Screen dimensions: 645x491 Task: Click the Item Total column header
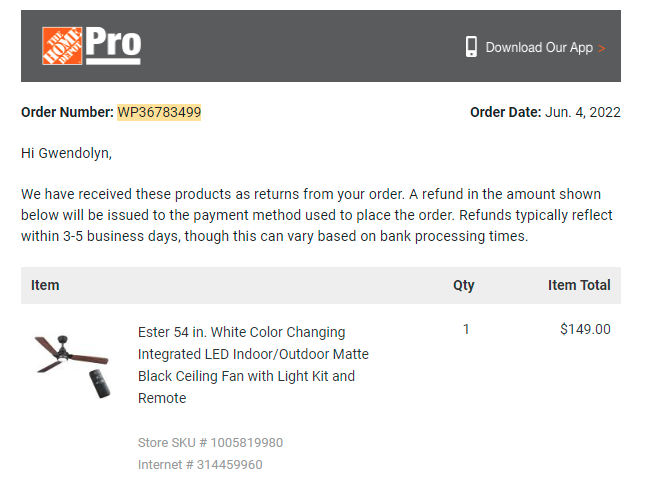click(579, 285)
